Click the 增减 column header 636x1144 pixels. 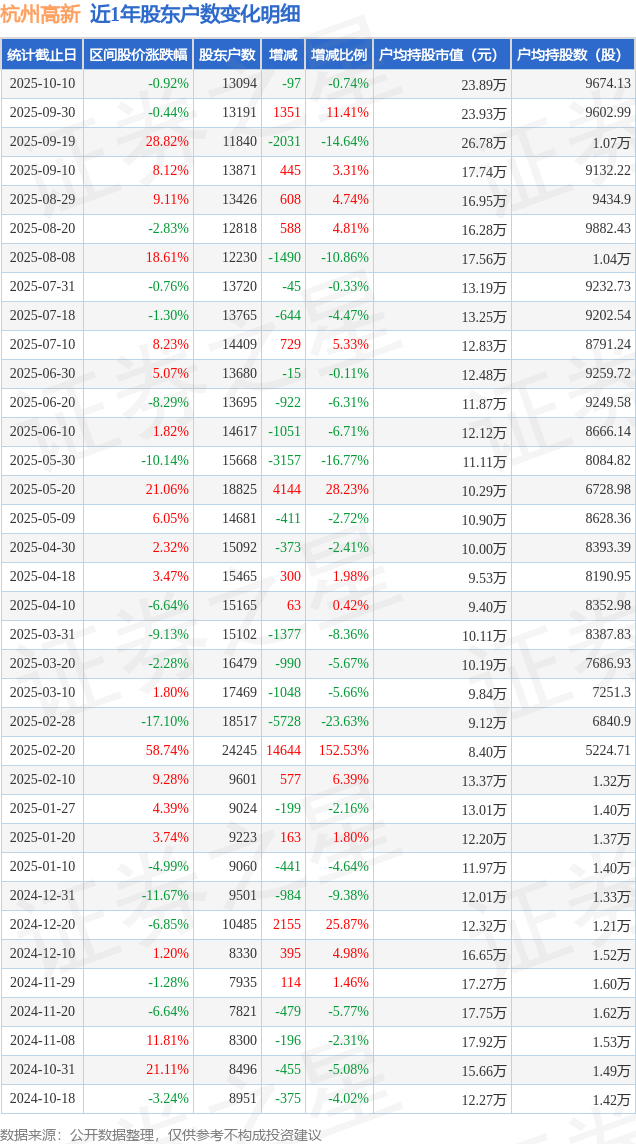284,55
